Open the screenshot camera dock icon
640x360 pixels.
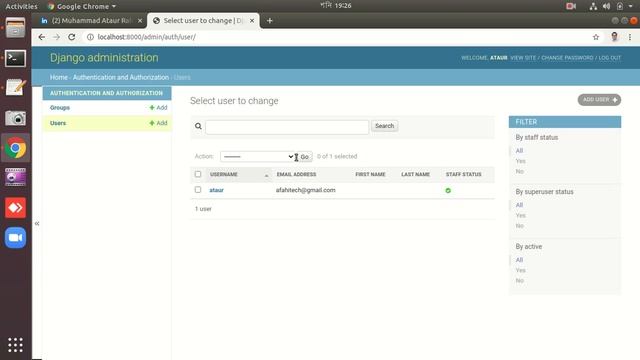pos(16,118)
